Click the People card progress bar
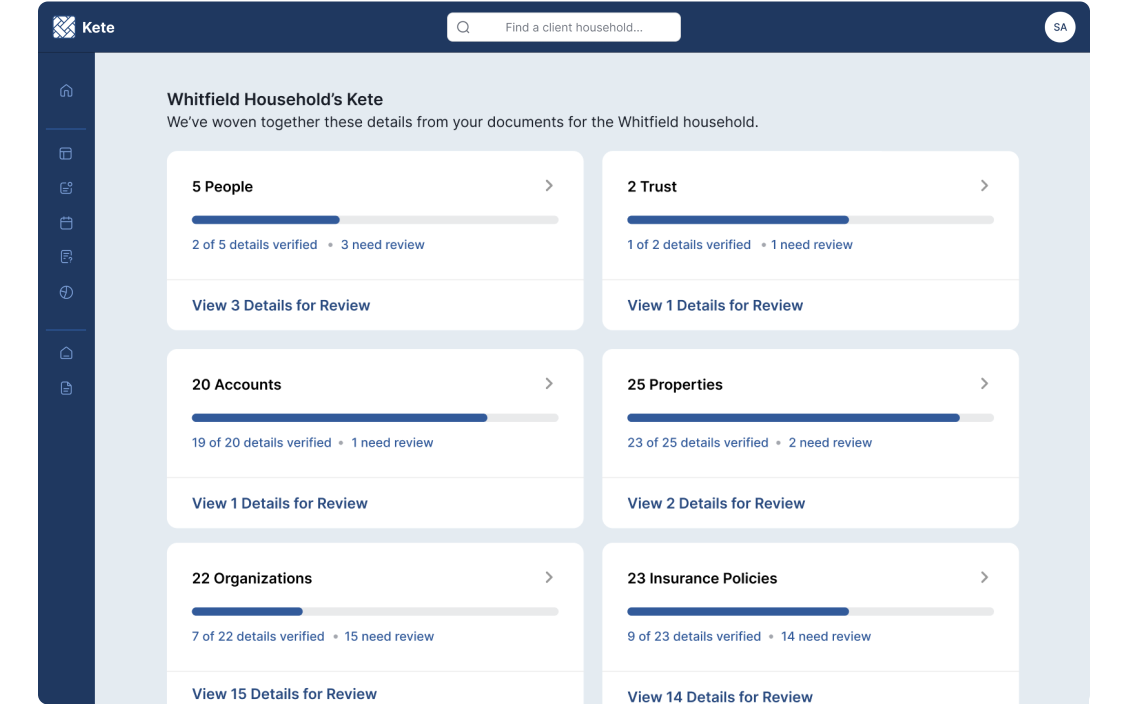Viewport: 1128px width, 704px height. tap(375, 220)
